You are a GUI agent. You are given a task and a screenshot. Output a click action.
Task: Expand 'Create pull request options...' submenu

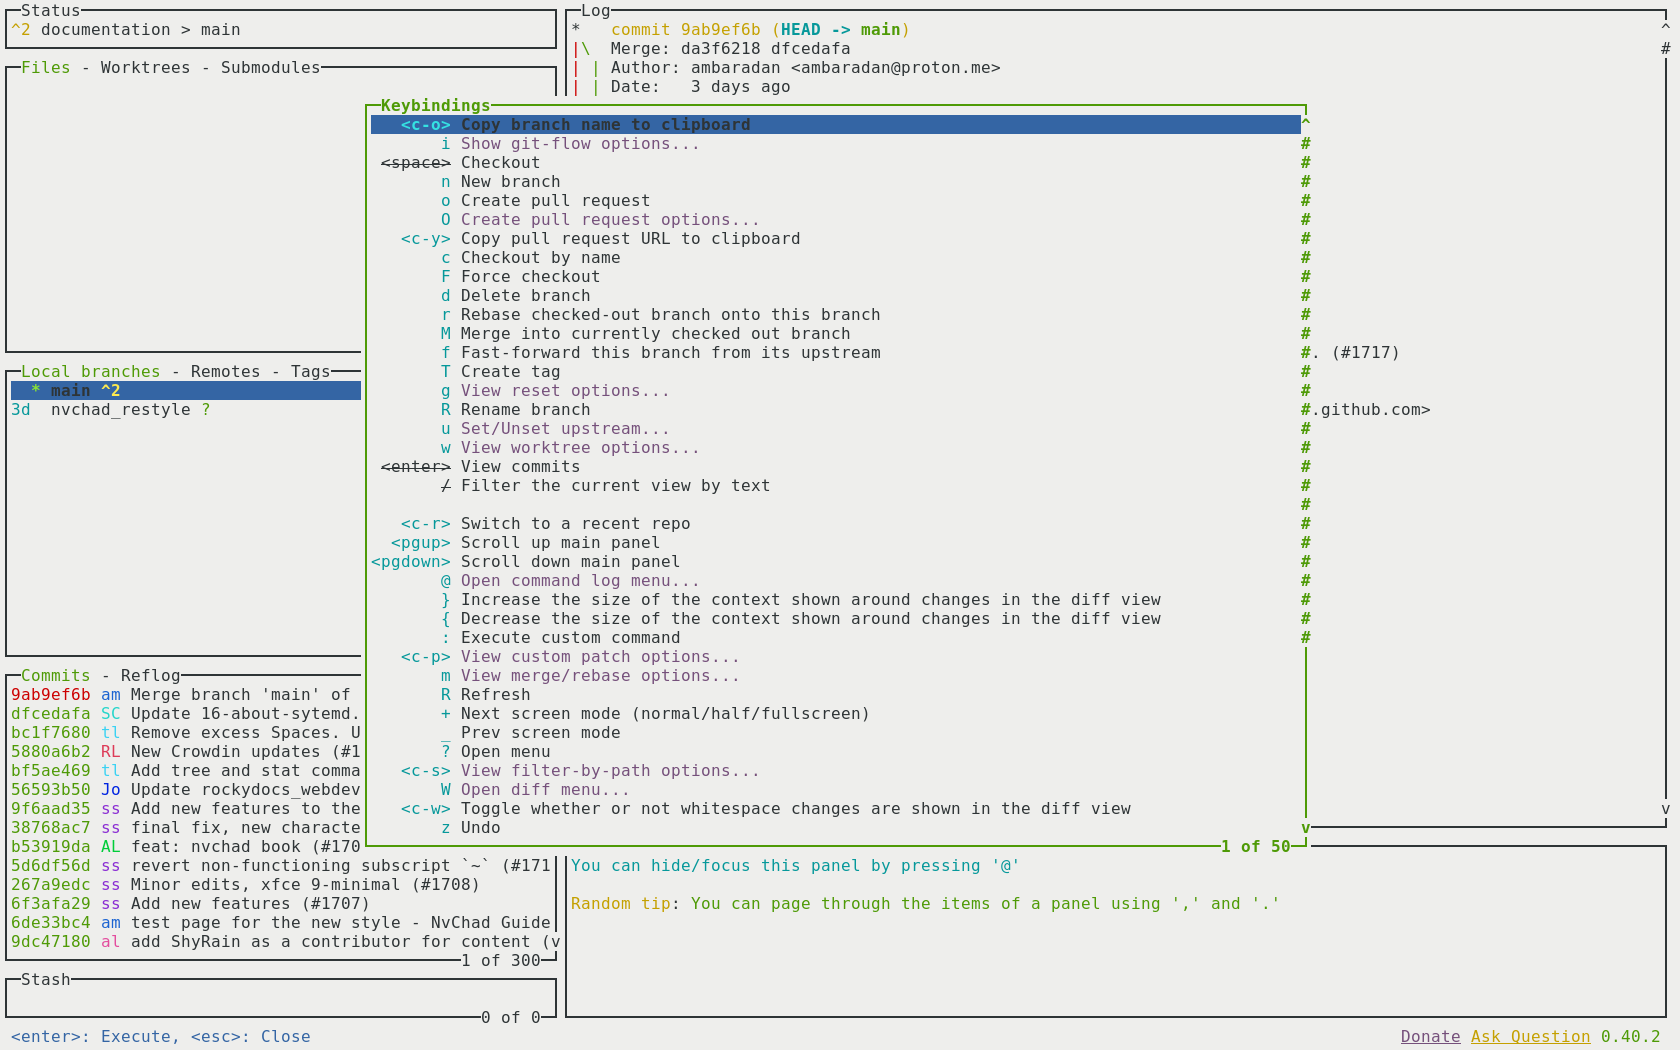[x=610, y=220]
